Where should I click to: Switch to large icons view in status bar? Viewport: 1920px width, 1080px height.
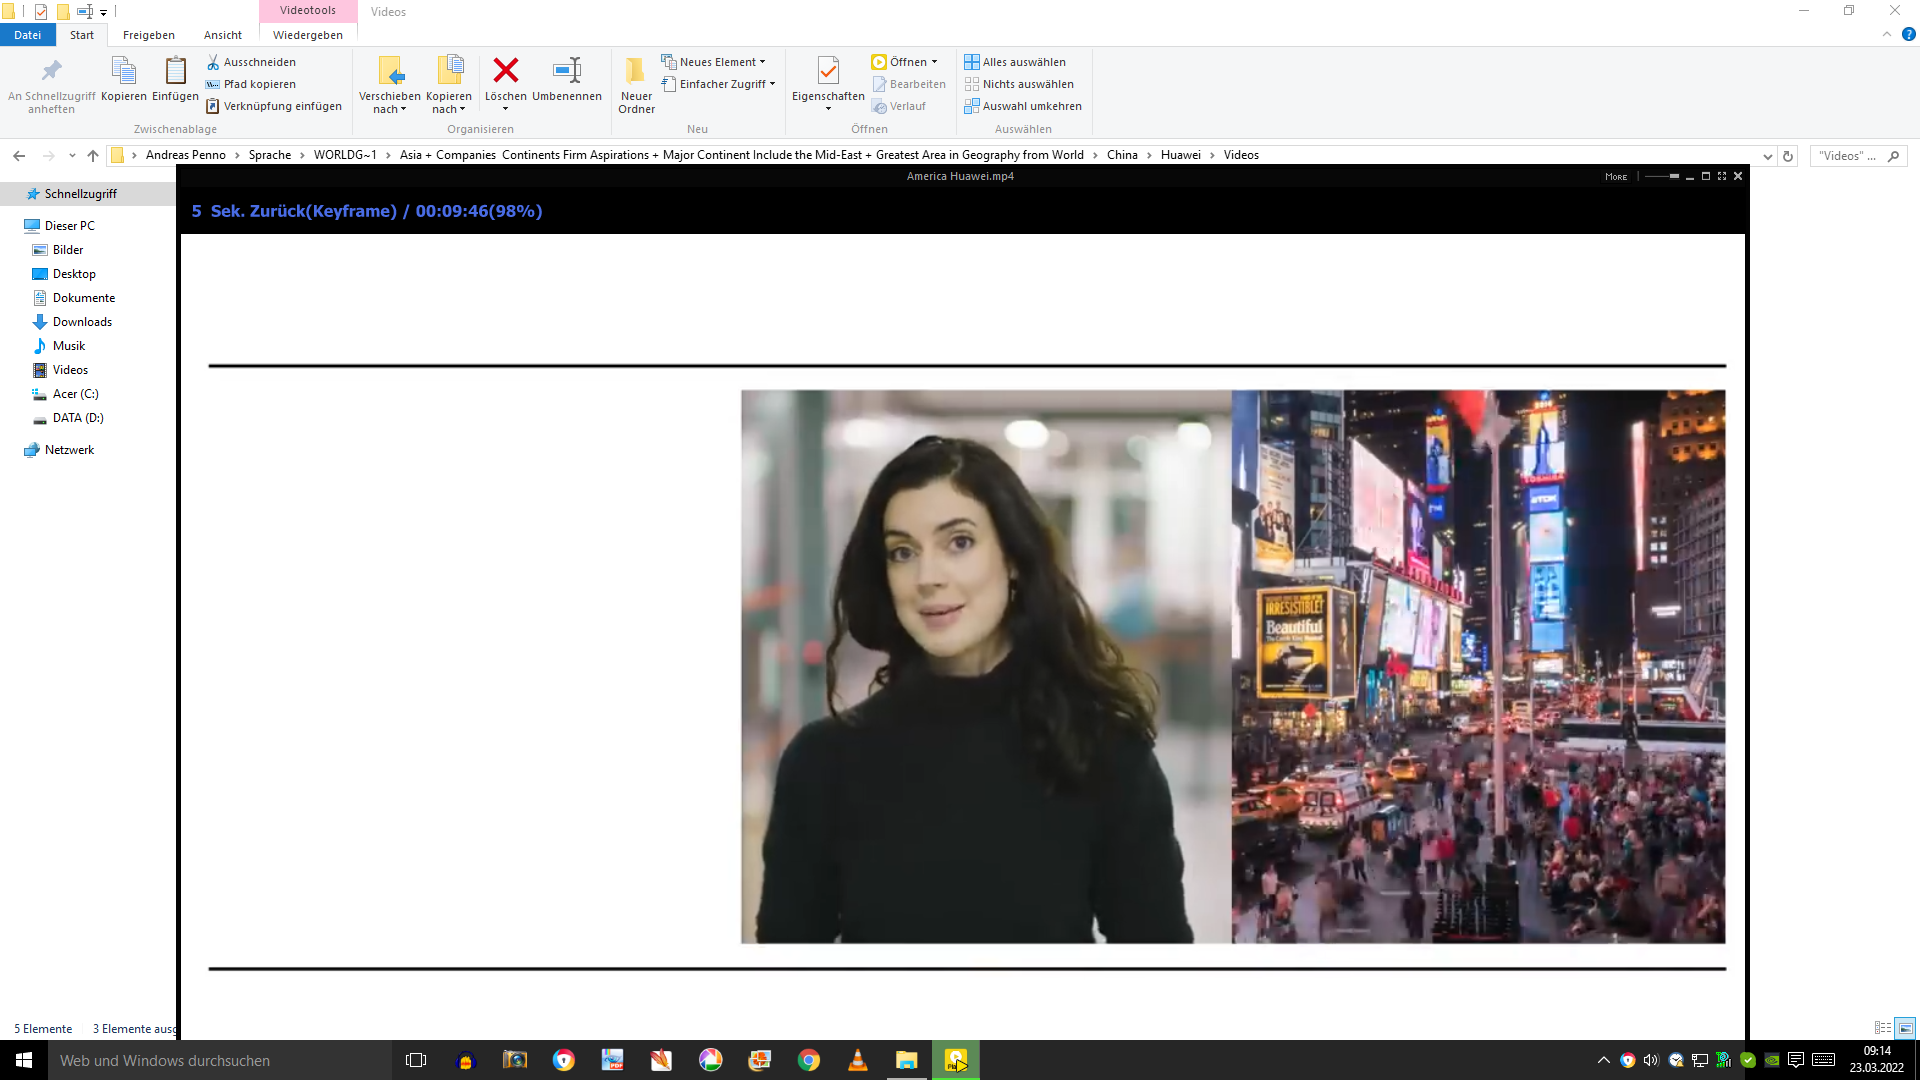pyautogui.click(x=1906, y=1028)
